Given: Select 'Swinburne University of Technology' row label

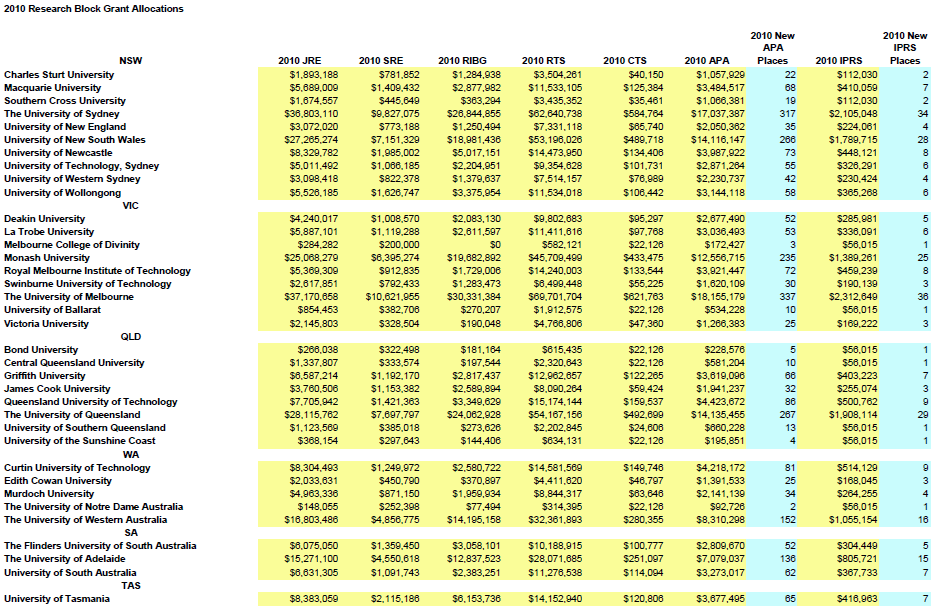Looking at the screenshot, I should (87, 284).
